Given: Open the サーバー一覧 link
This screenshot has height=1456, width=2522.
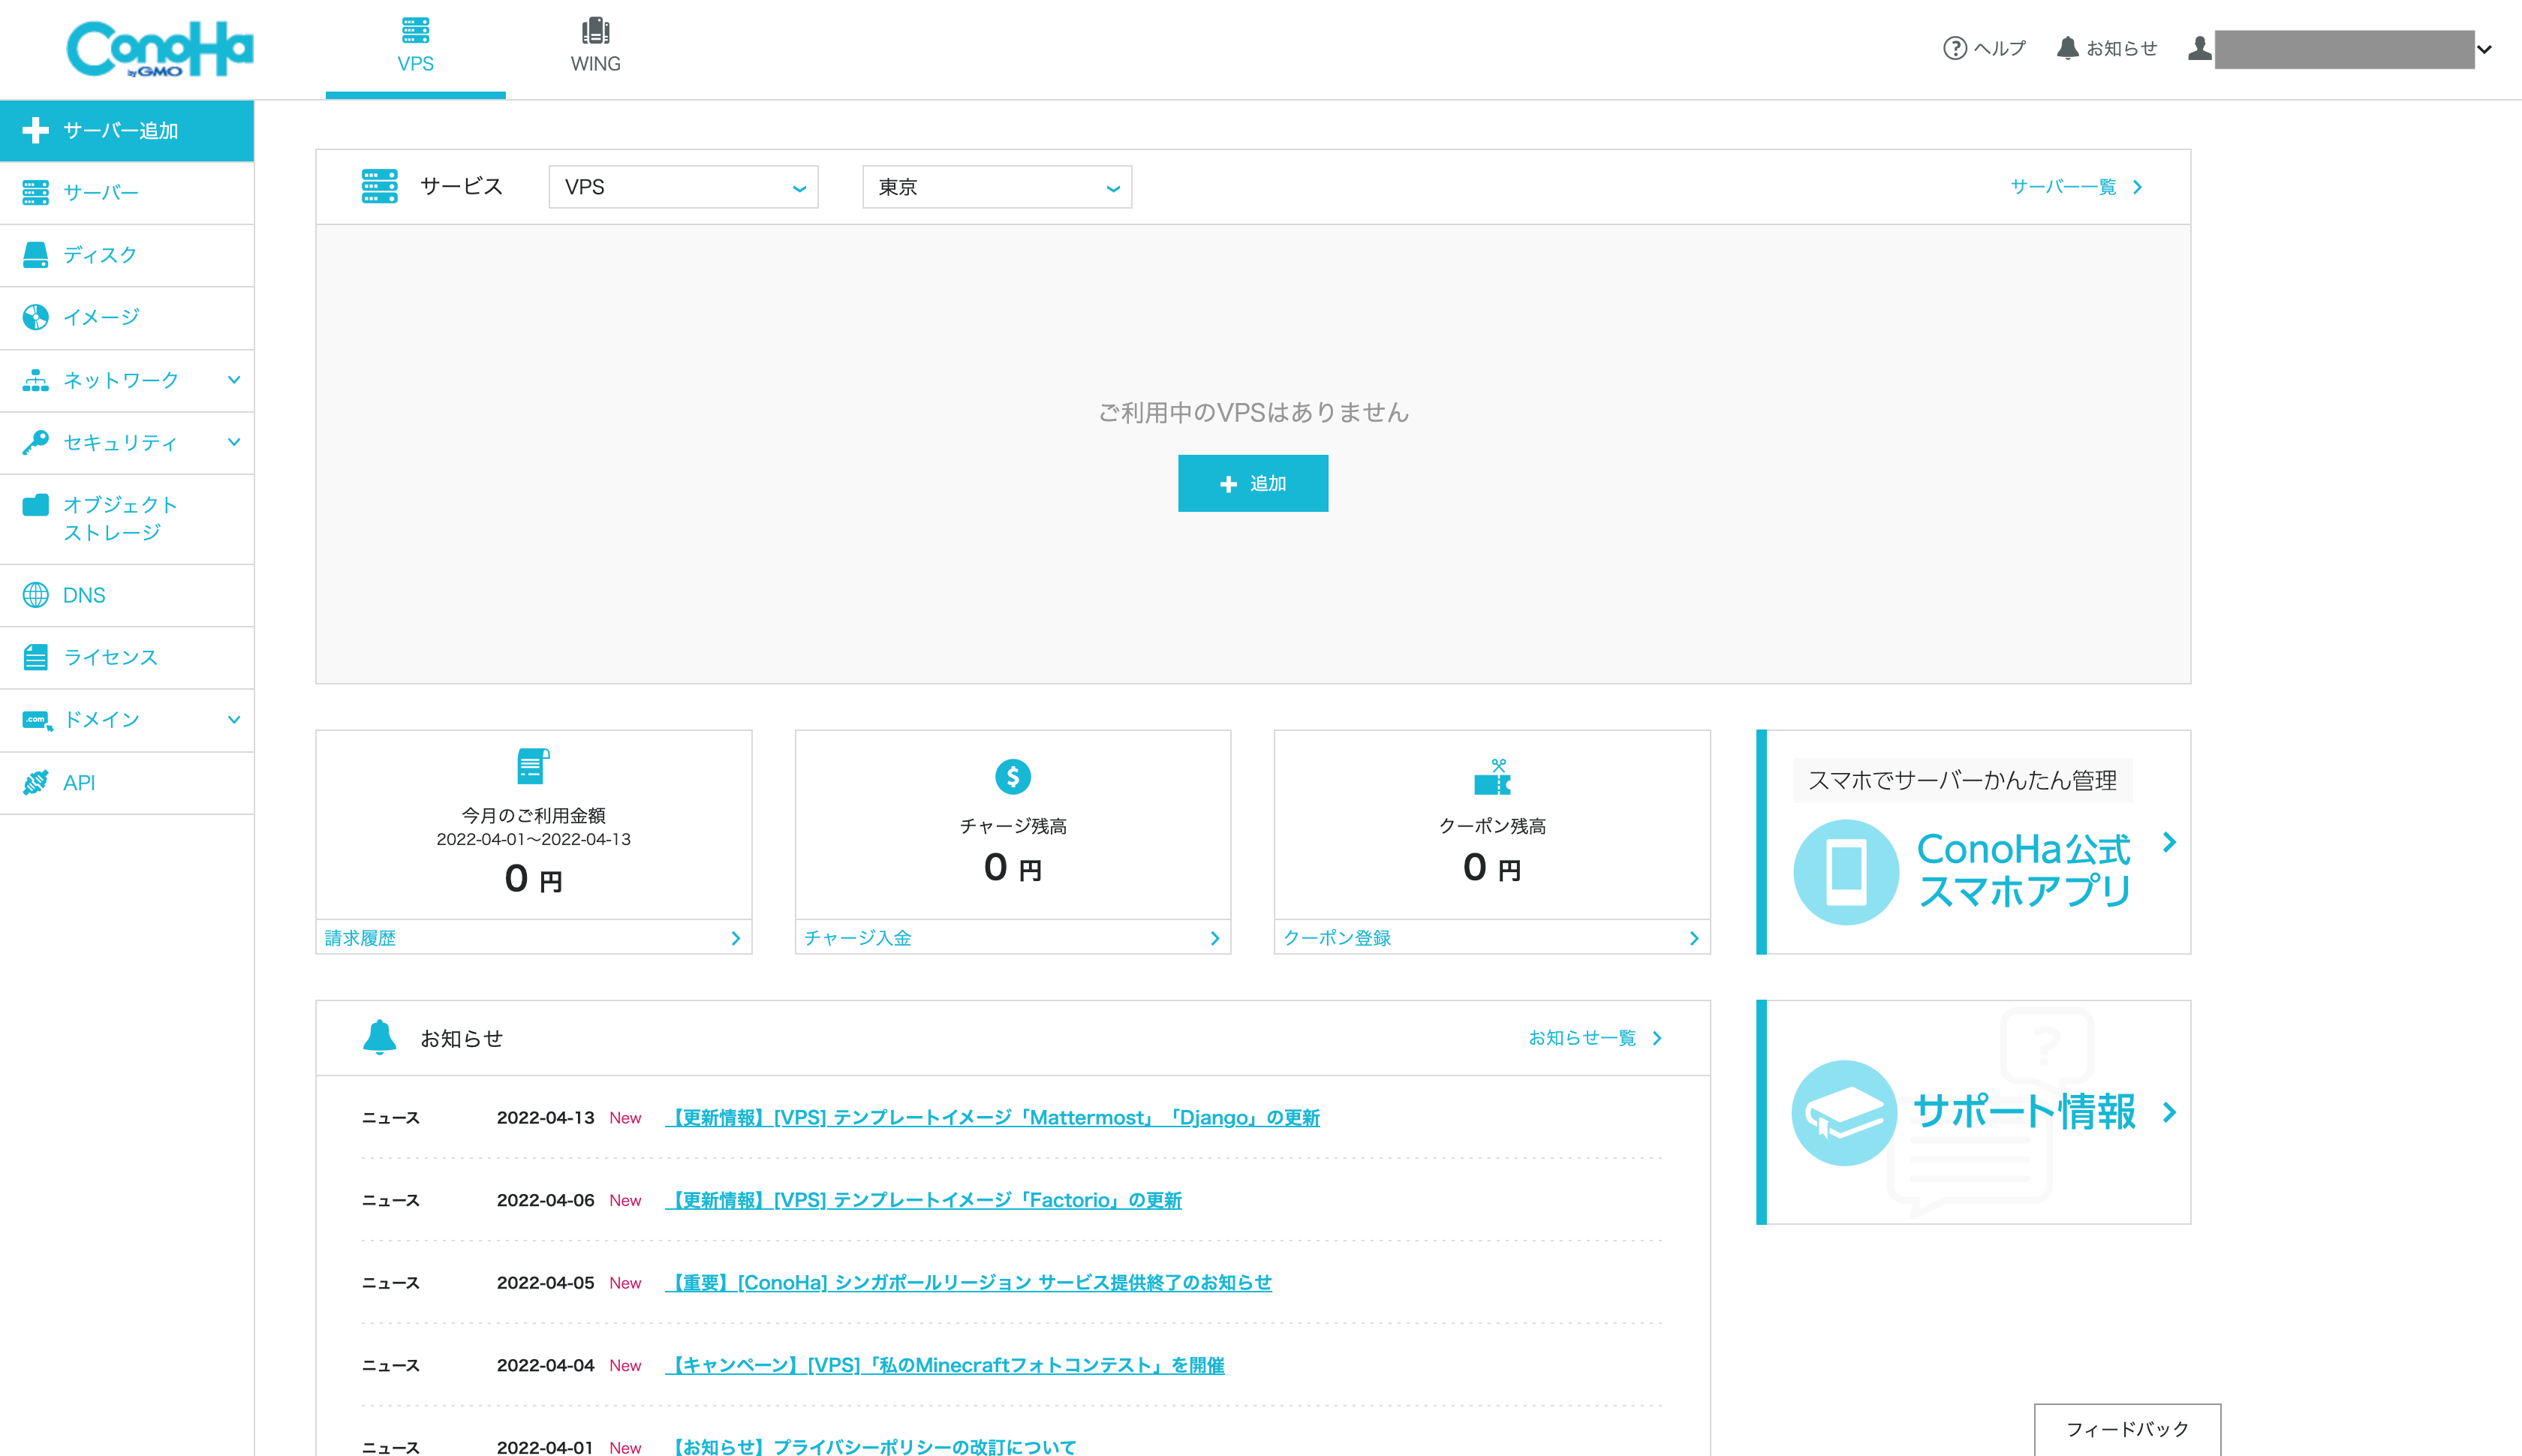Looking at the screenshot, I should click(x=2076, y=187).
